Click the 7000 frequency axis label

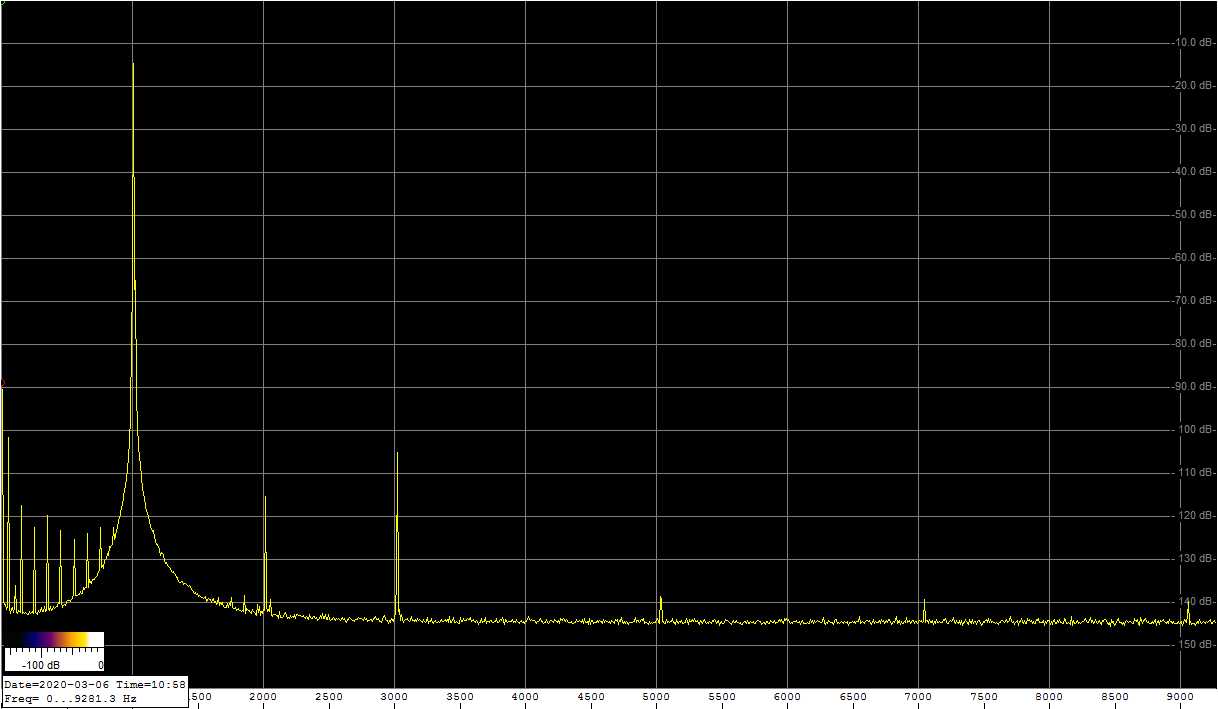tap(918, 697)
